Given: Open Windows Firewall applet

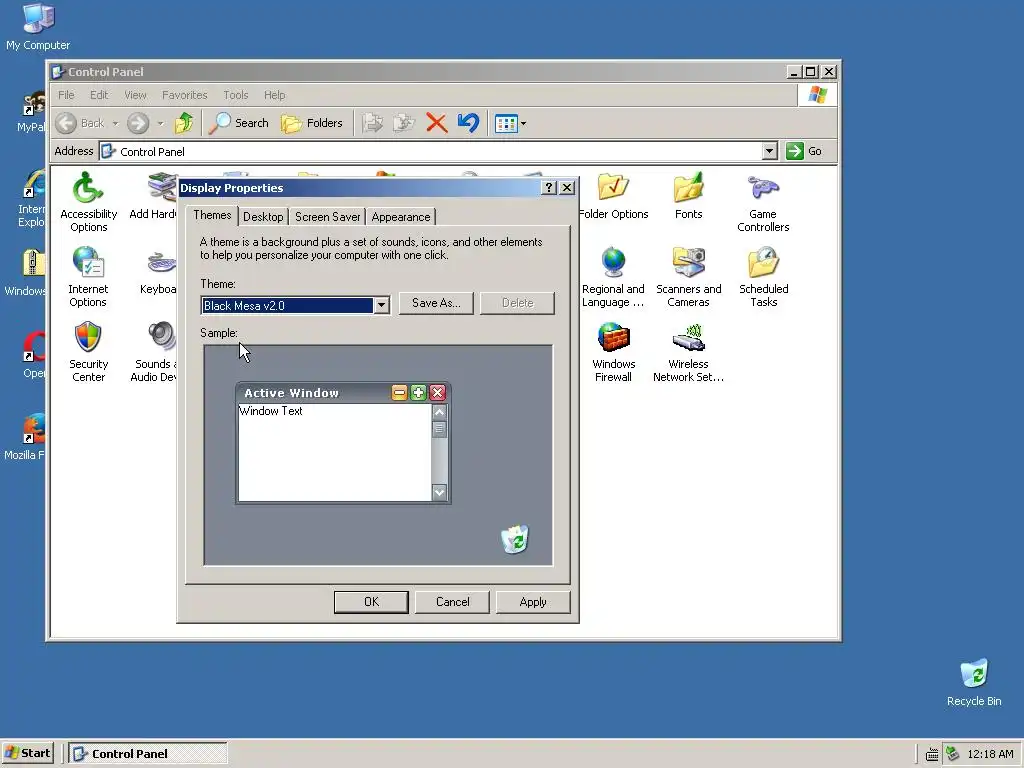Looking at the screenshot, I should point(613,352).
